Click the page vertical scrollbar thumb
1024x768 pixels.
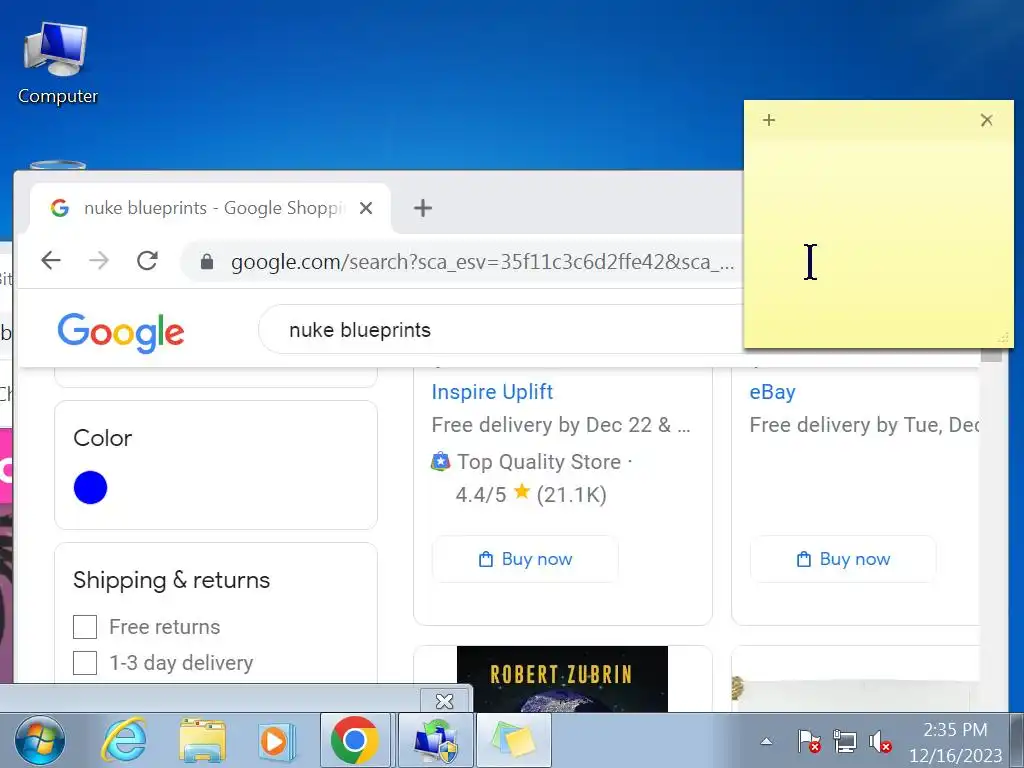click(x=991, y=356)
